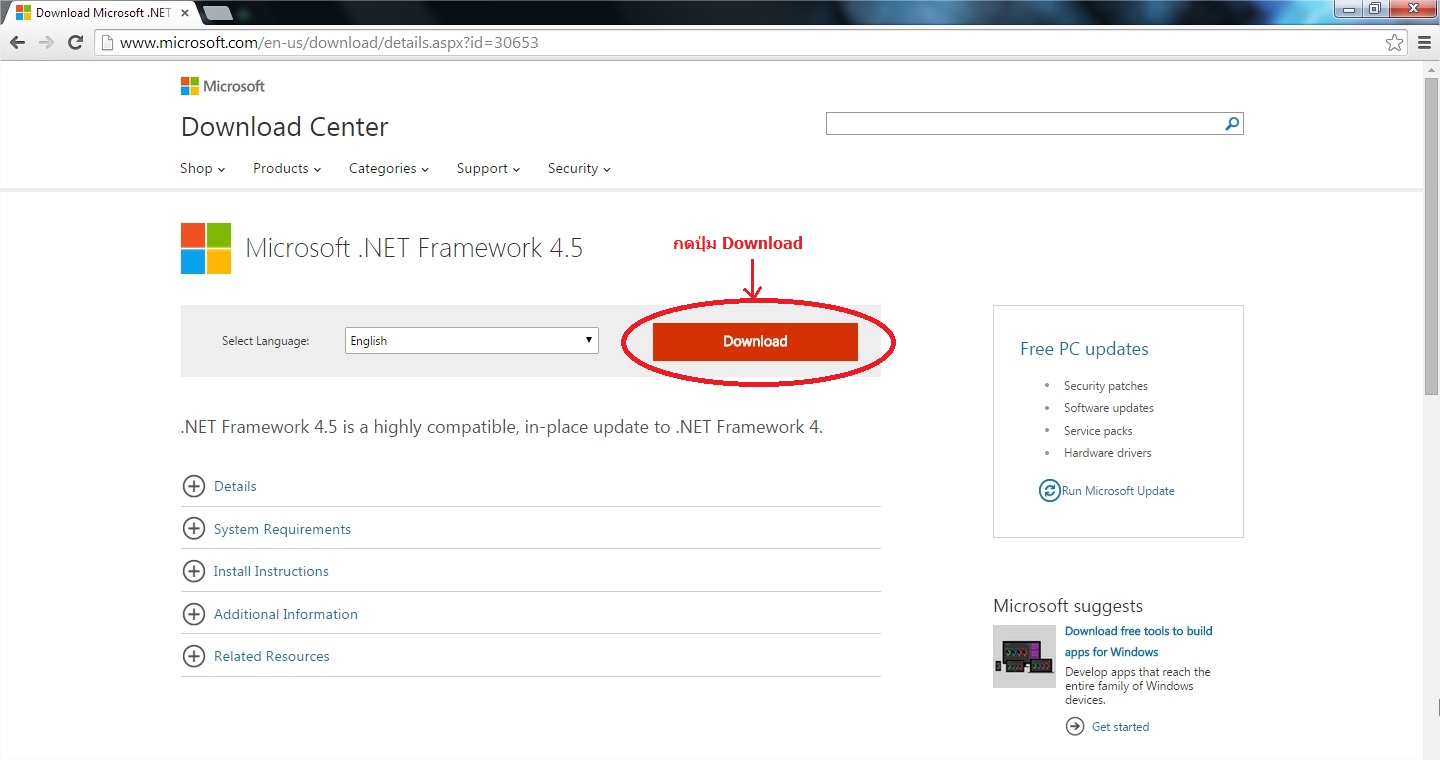Click the Microsoft logo in header
This screenshot has width=1440, height=760.
coord(223,86)
